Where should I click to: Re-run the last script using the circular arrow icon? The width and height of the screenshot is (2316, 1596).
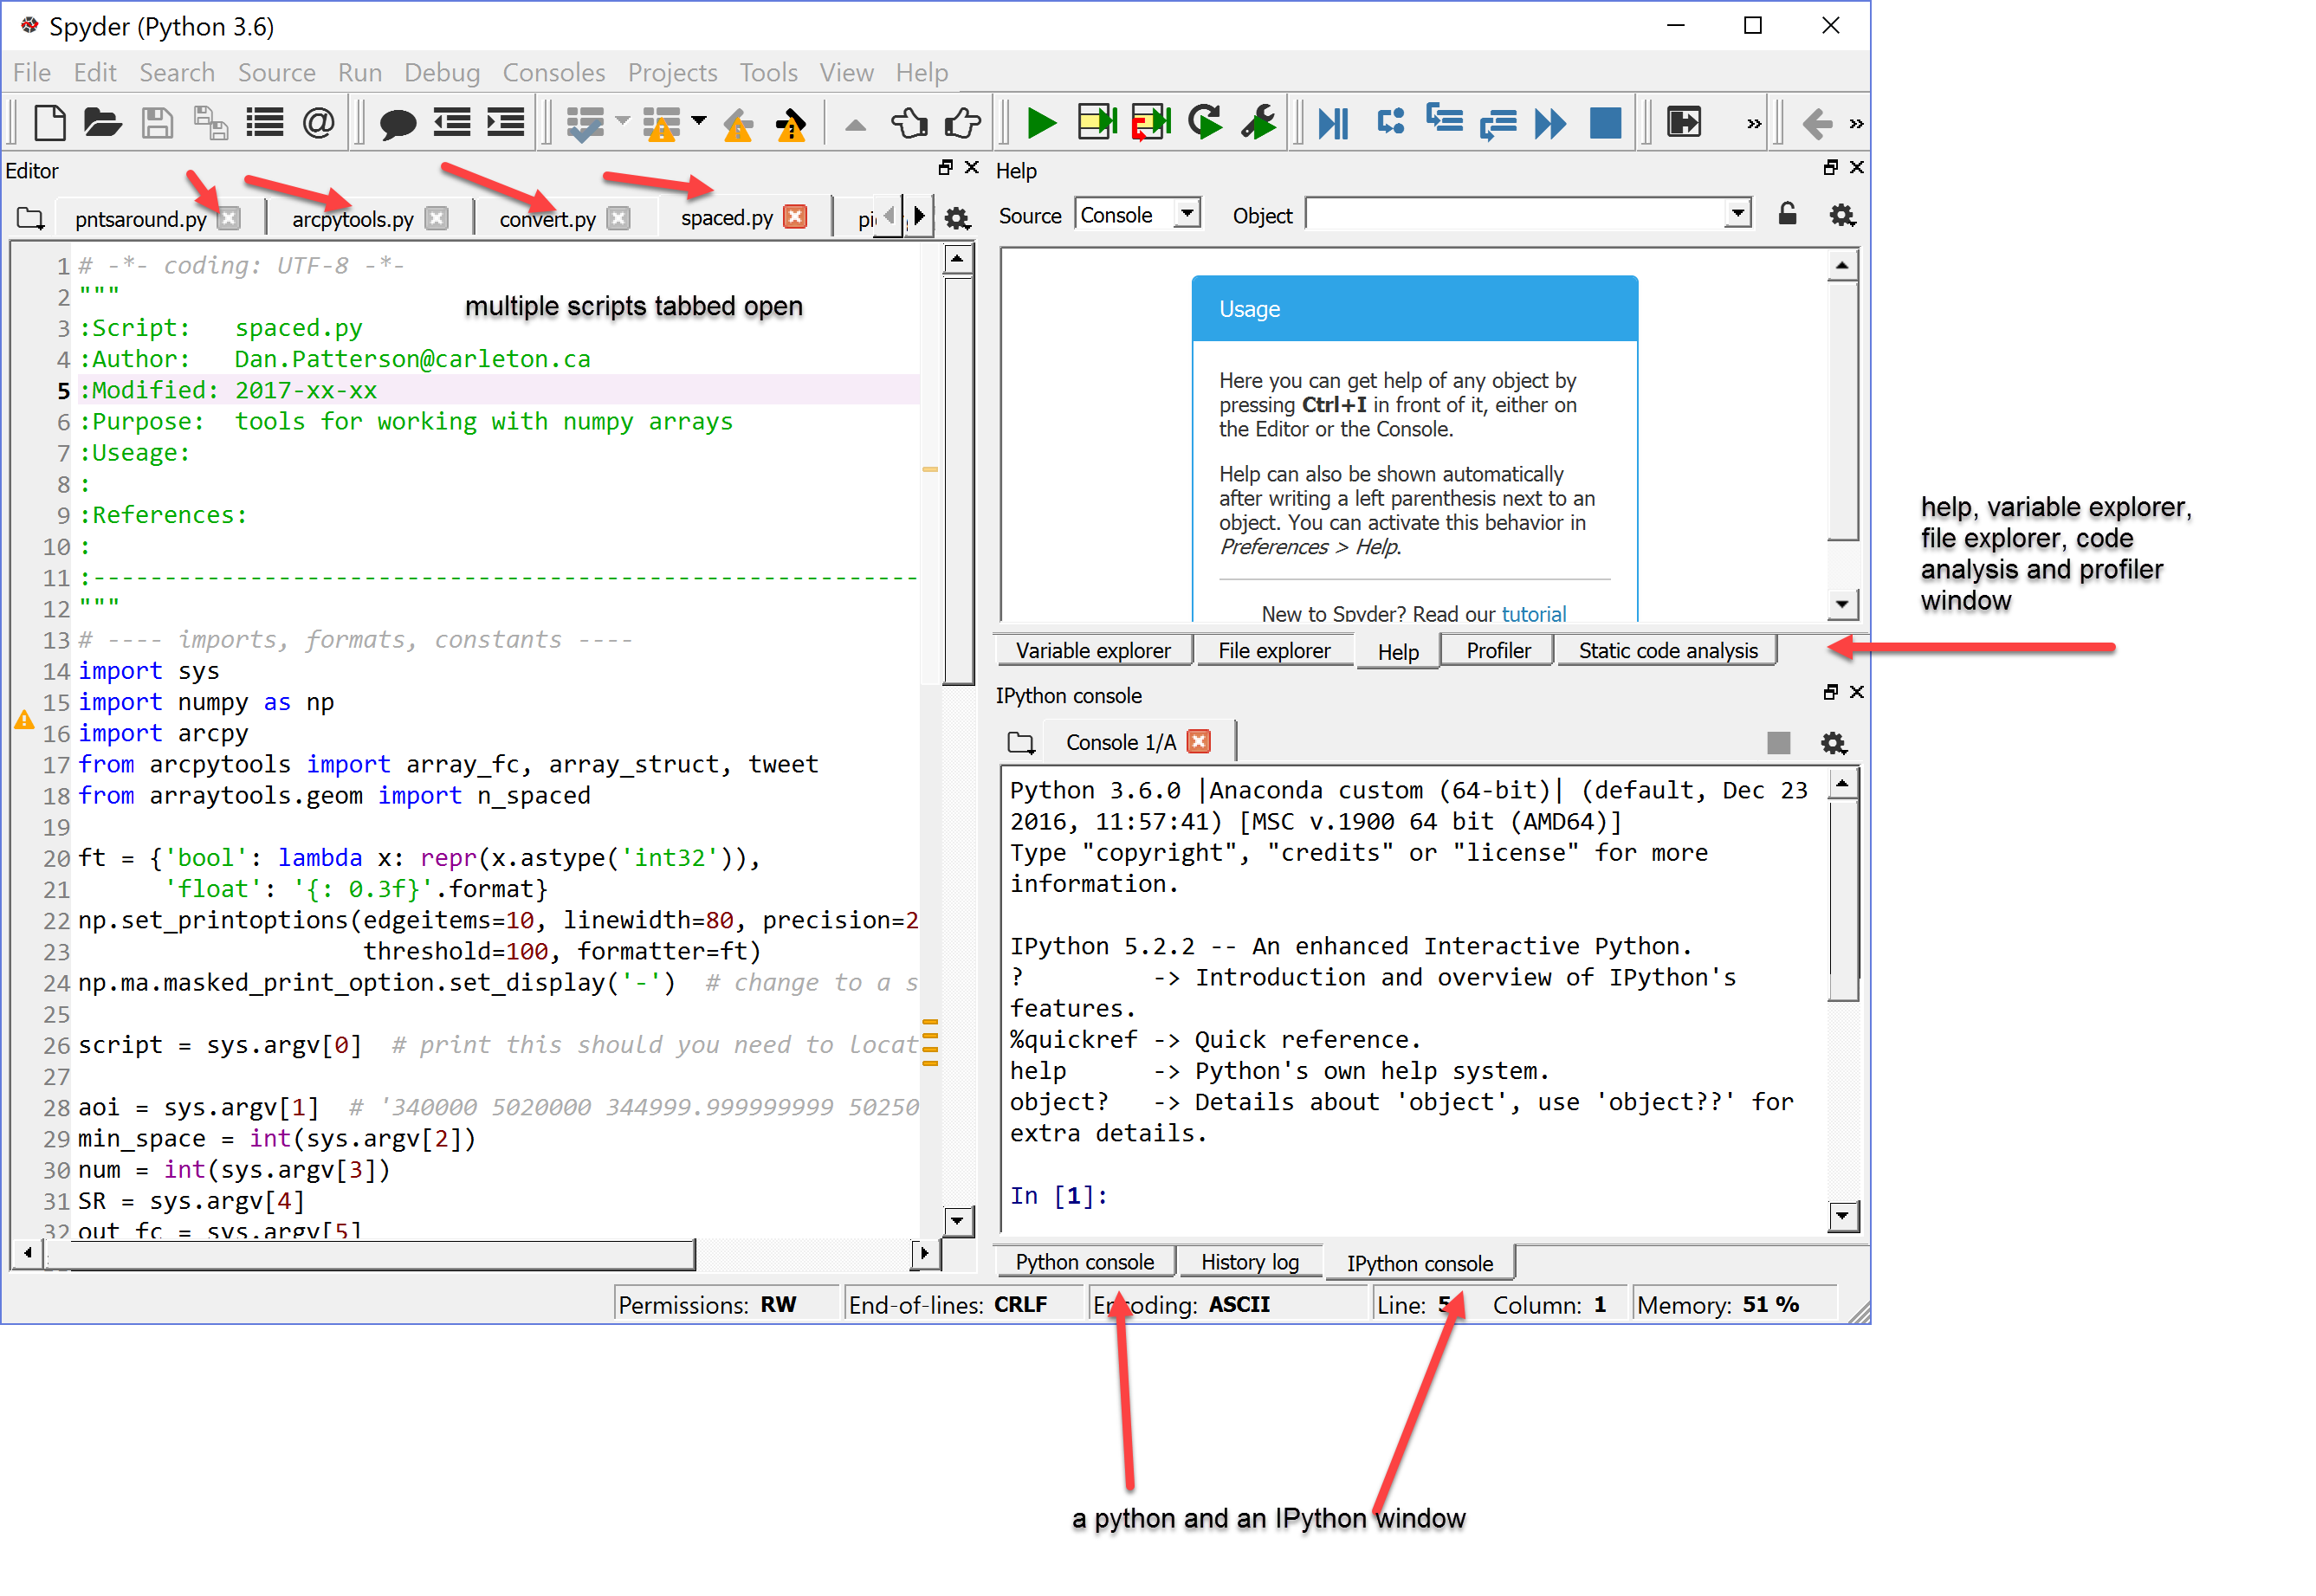coord(1204,123)
